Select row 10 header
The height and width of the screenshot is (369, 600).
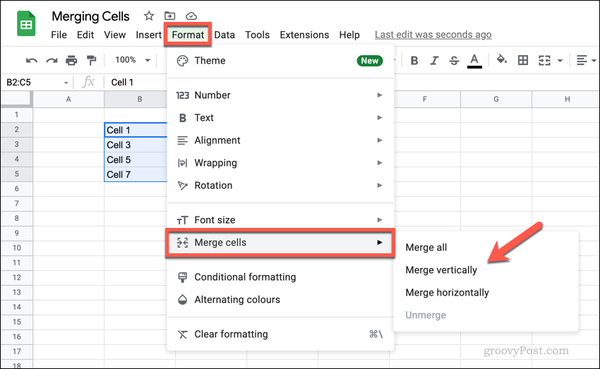(16, 248)
